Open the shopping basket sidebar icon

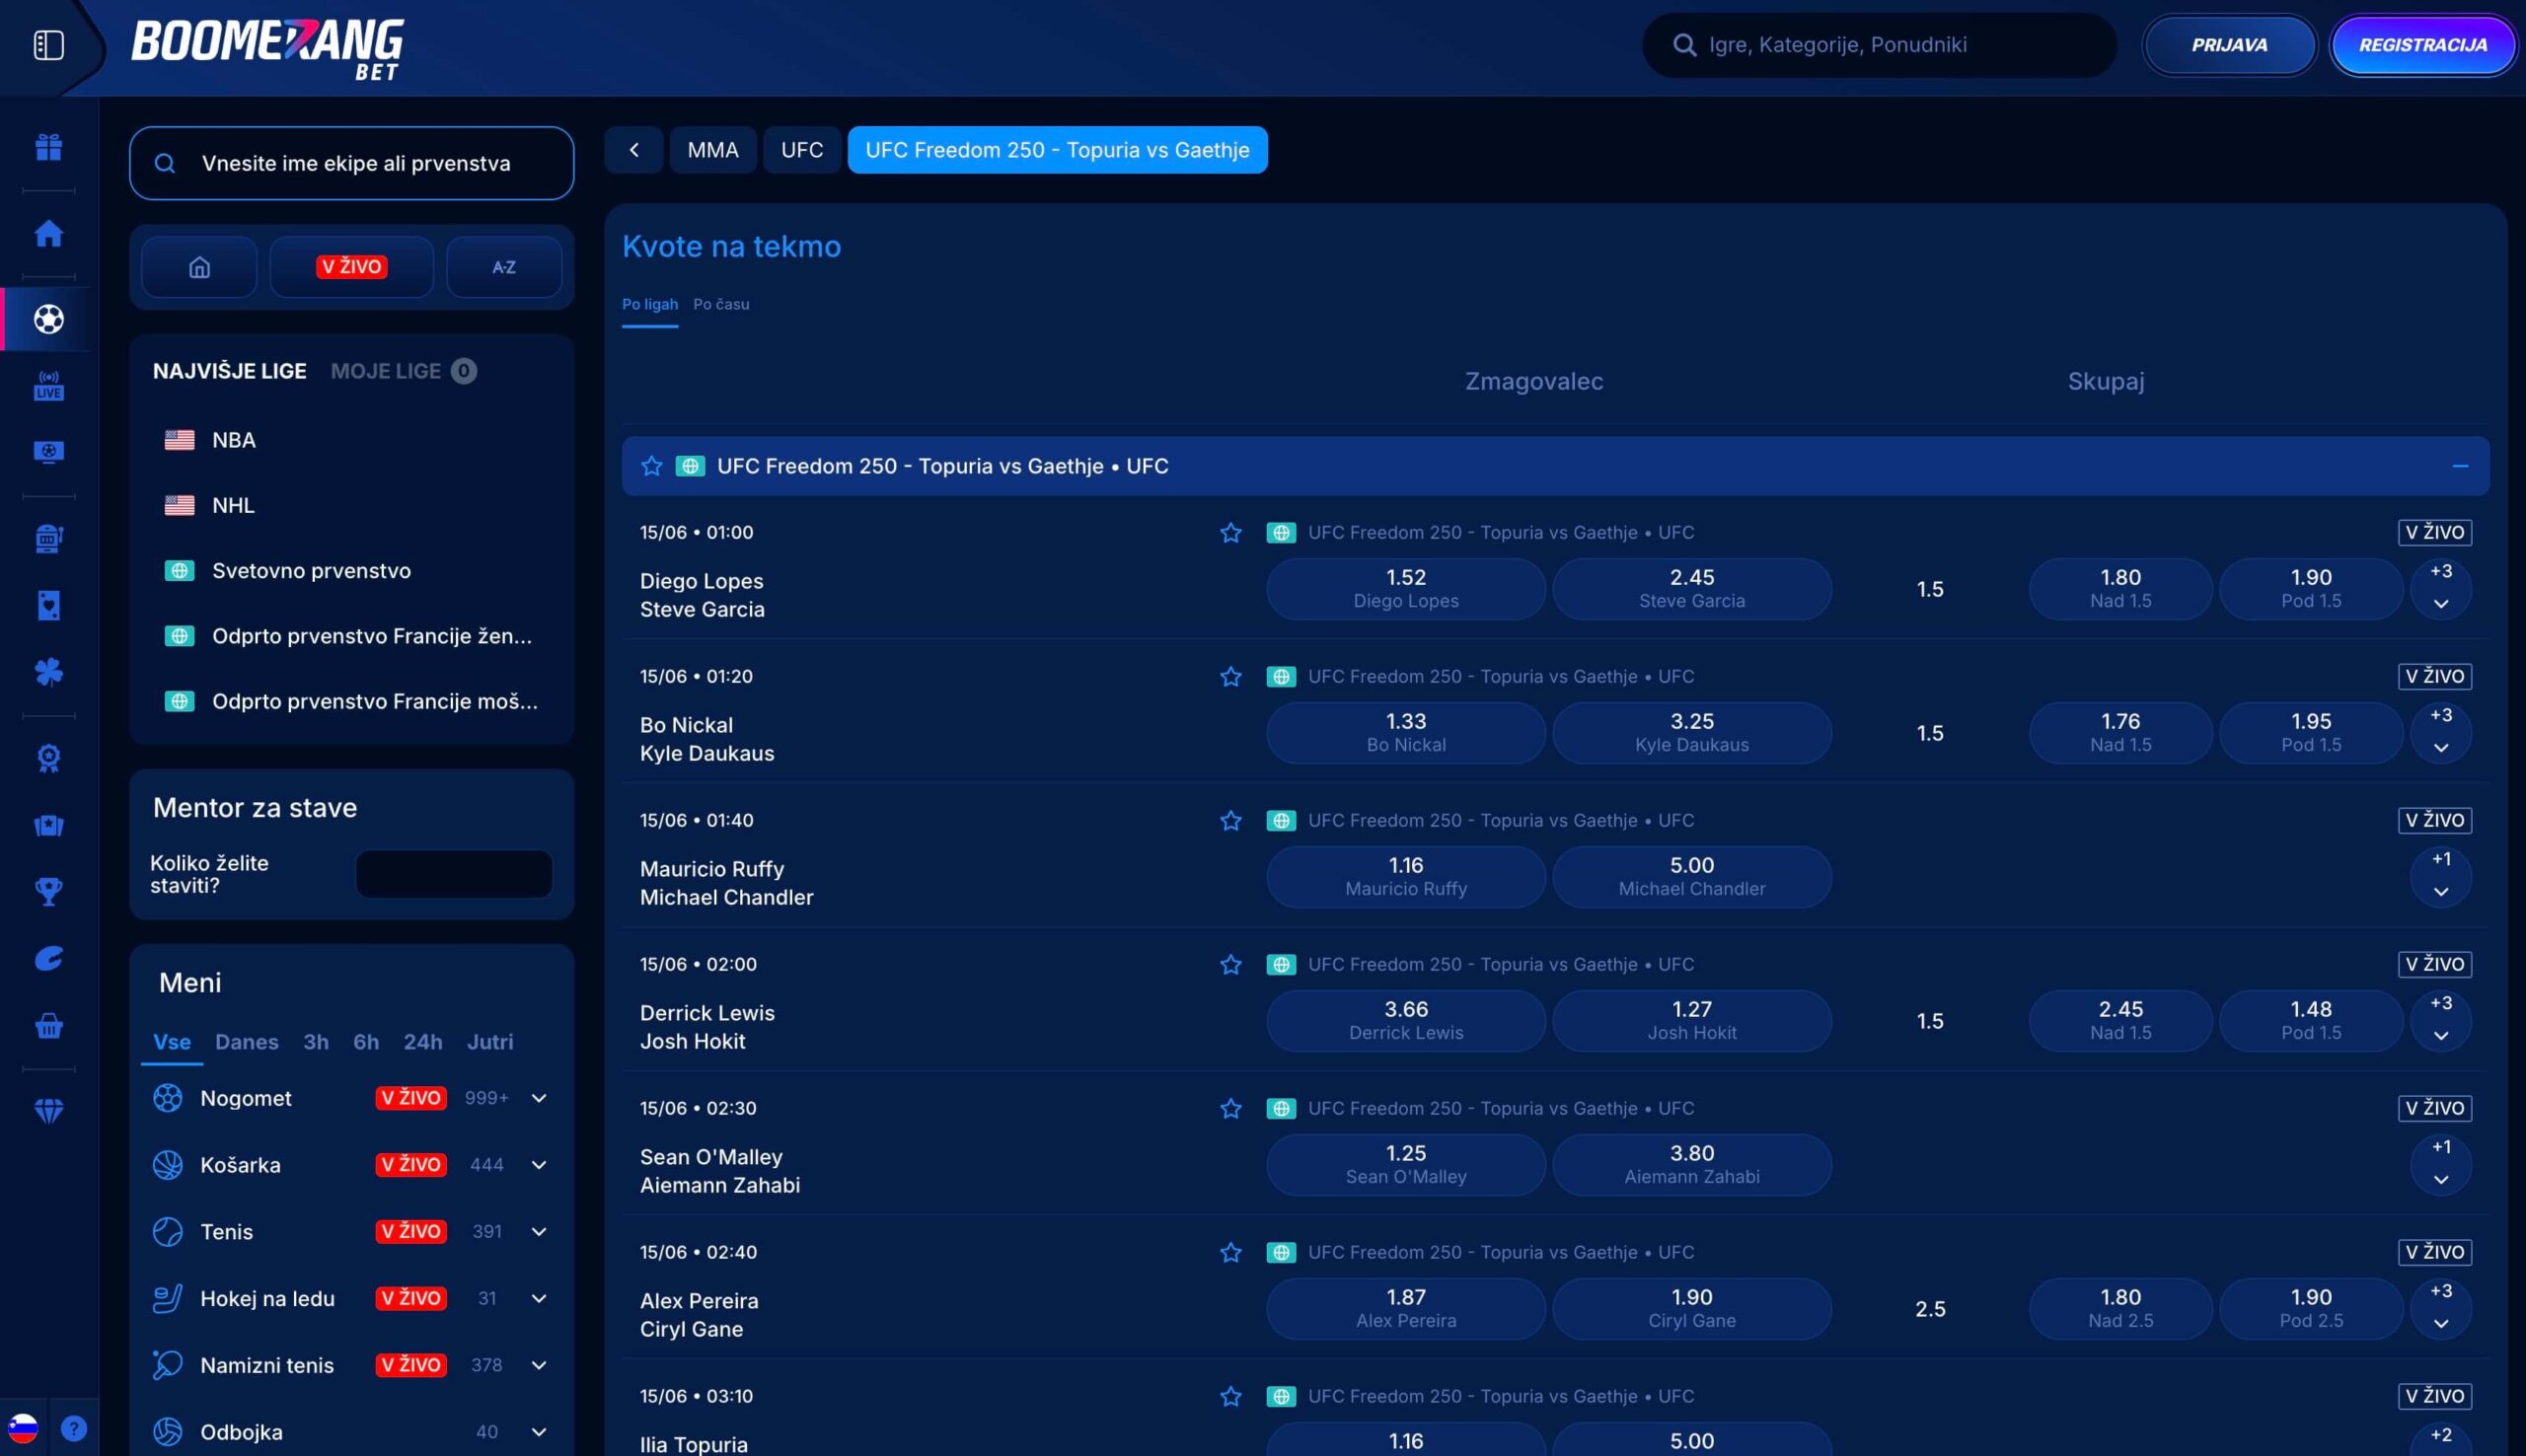(48, 1026)
